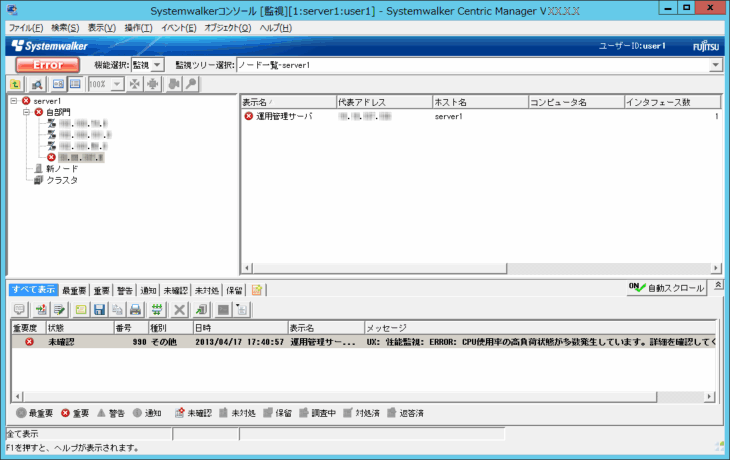Viewport: 730px width, 460px height.
Task: Click the 未確認 legend icon at bottom
Action: tap(179, 413)
